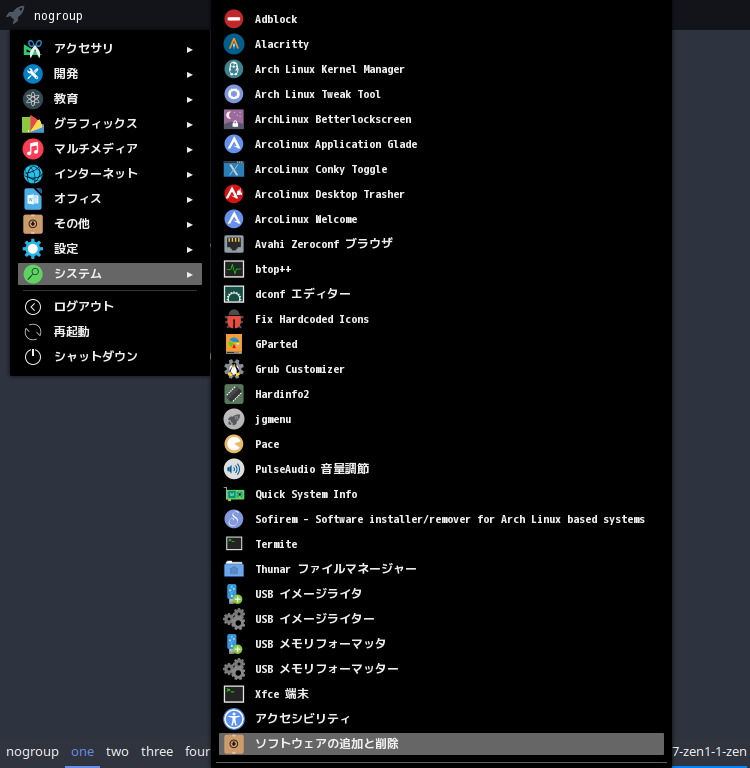Expand the グラフィックス submenu arrow
The width and height of the screenshot is (750, 768).
pos(190,124)
